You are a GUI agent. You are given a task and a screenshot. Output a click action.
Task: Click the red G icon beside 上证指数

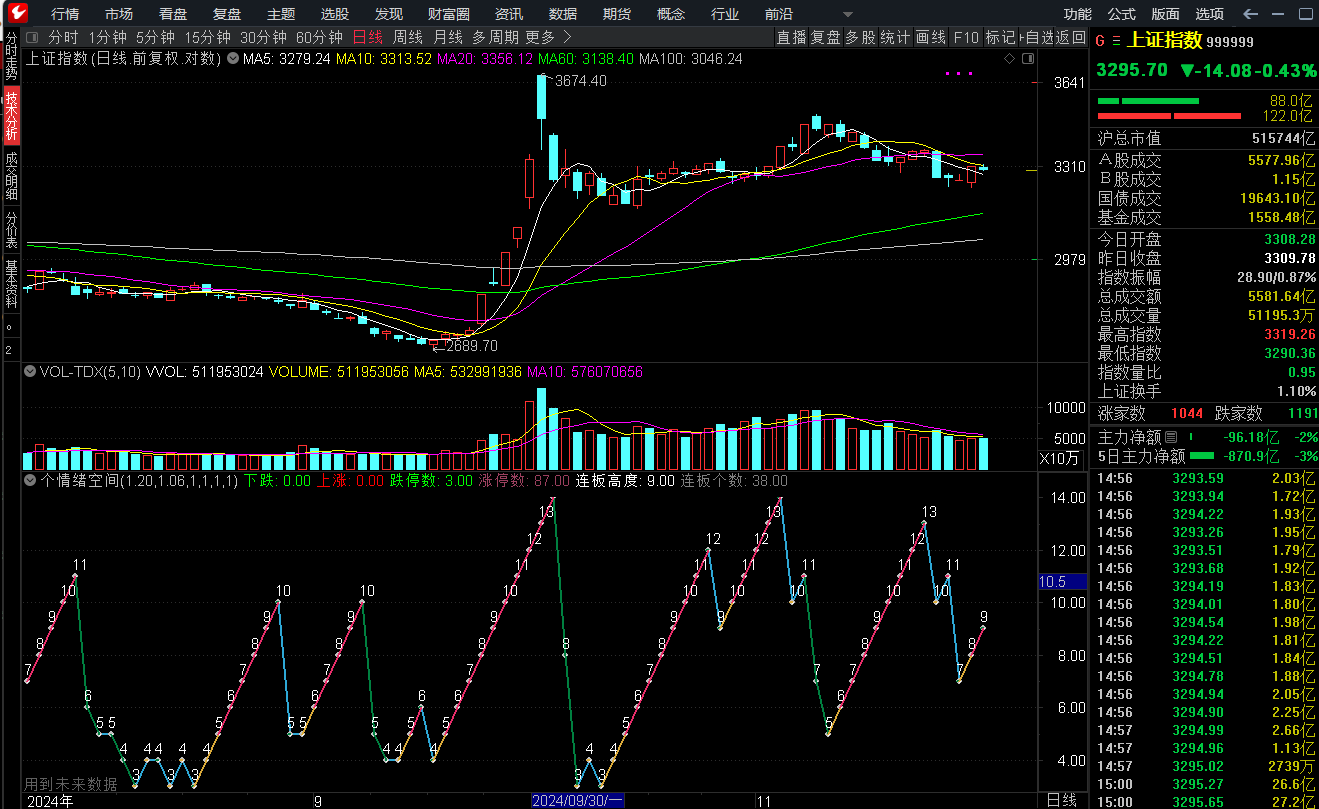coord(1100,41)
